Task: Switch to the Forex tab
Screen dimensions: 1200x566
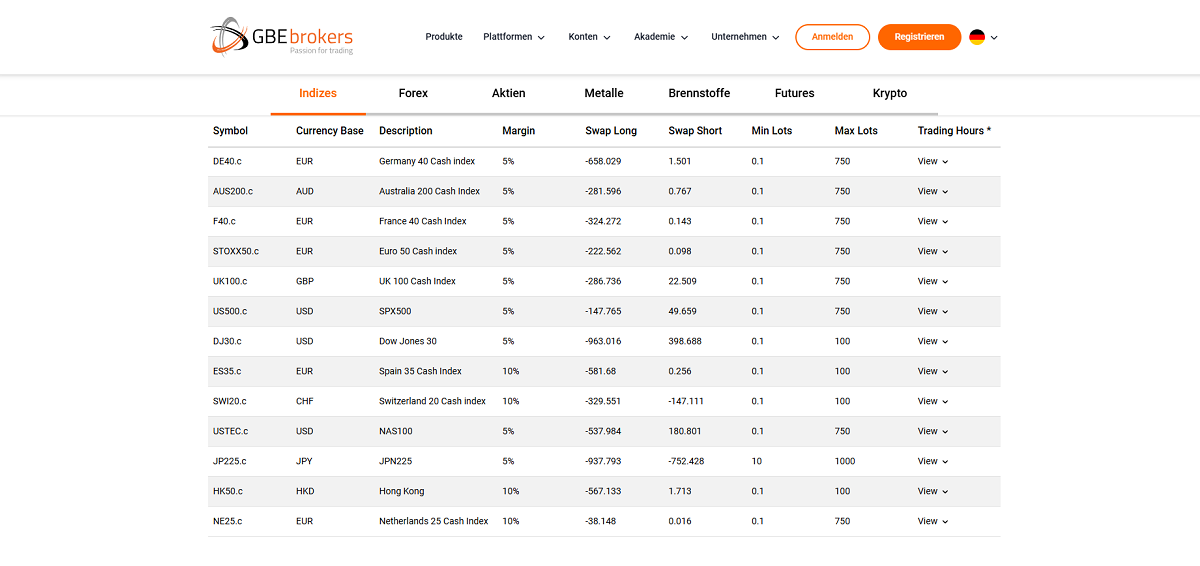Action: click(413, 93)
